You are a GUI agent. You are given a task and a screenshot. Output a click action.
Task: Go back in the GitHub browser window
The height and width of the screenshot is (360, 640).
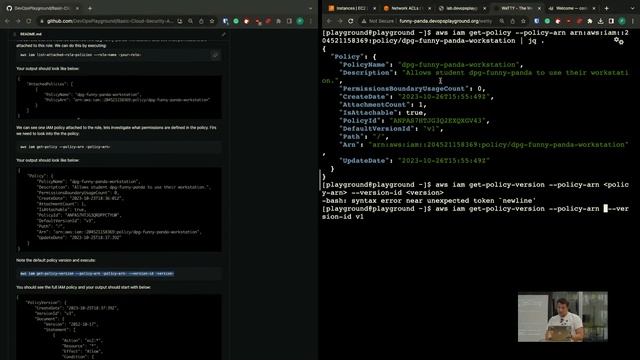tap(7, 21)
